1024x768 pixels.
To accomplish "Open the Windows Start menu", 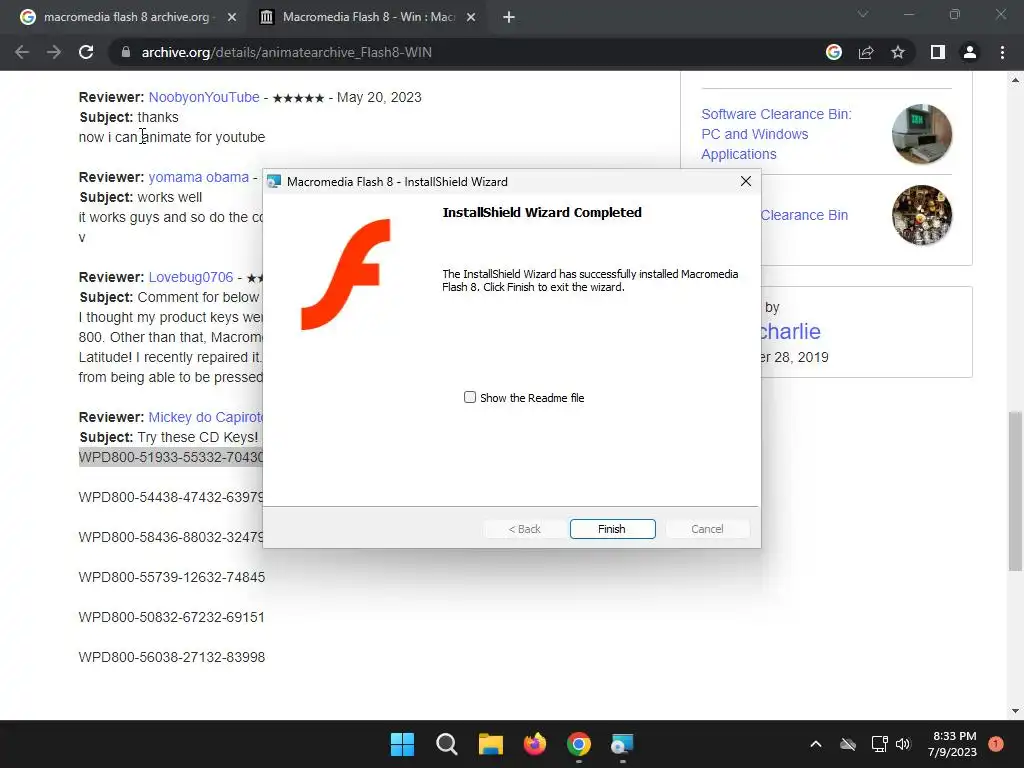I will click(x=402, y=744).
